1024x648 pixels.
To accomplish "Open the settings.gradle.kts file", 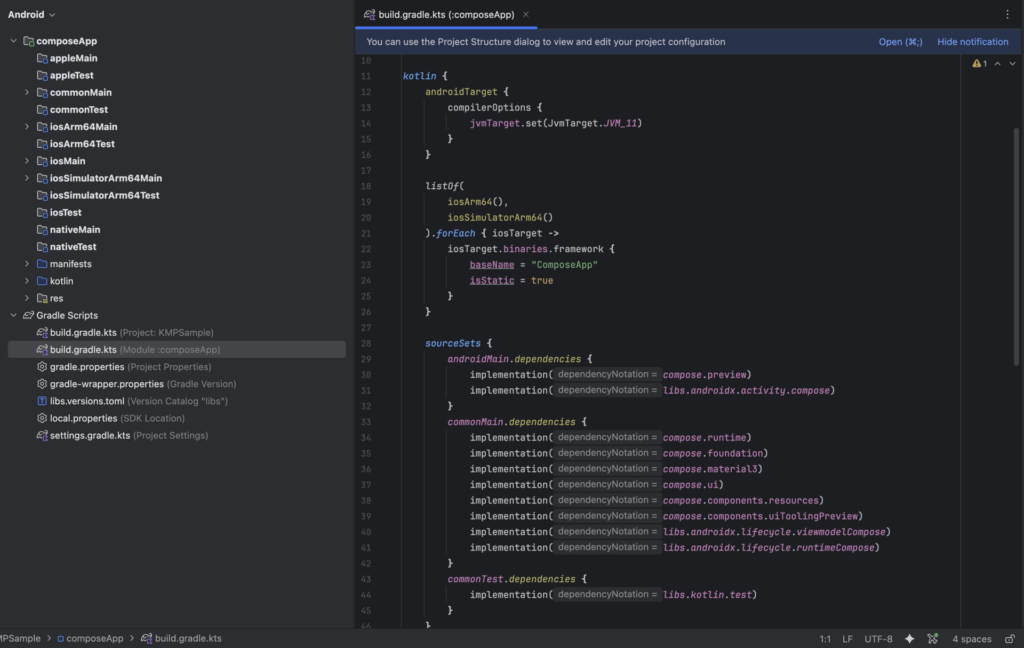I will click(x=90, y=435).
